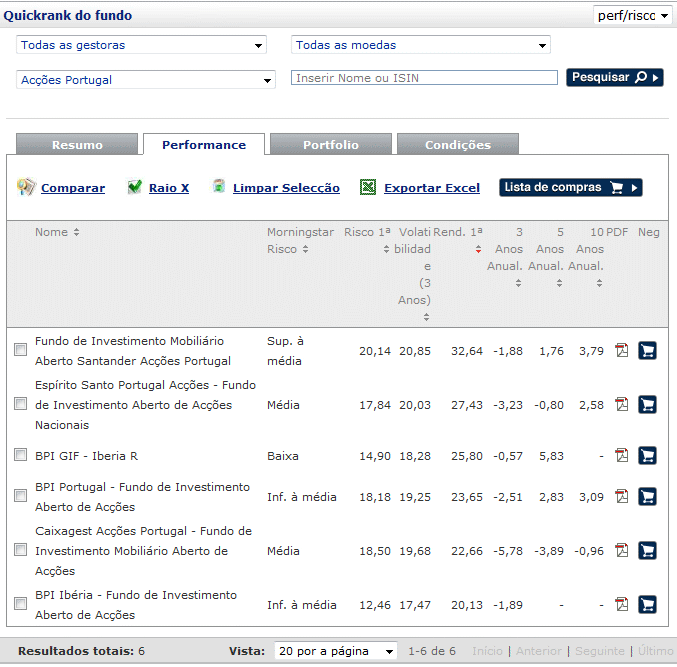
Task: Add BPI Ibéria fund to shopping cart
Action: [647, 604]
